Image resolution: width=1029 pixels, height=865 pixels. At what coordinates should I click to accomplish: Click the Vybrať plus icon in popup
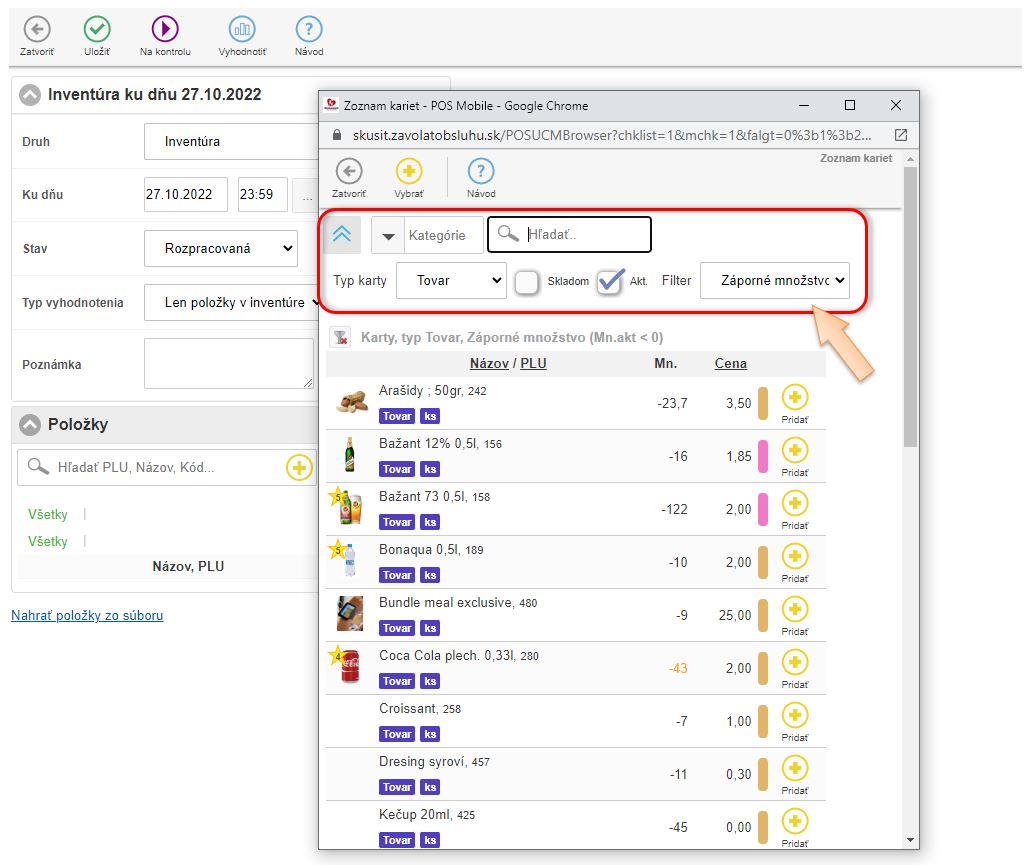[x=409, y=172]
